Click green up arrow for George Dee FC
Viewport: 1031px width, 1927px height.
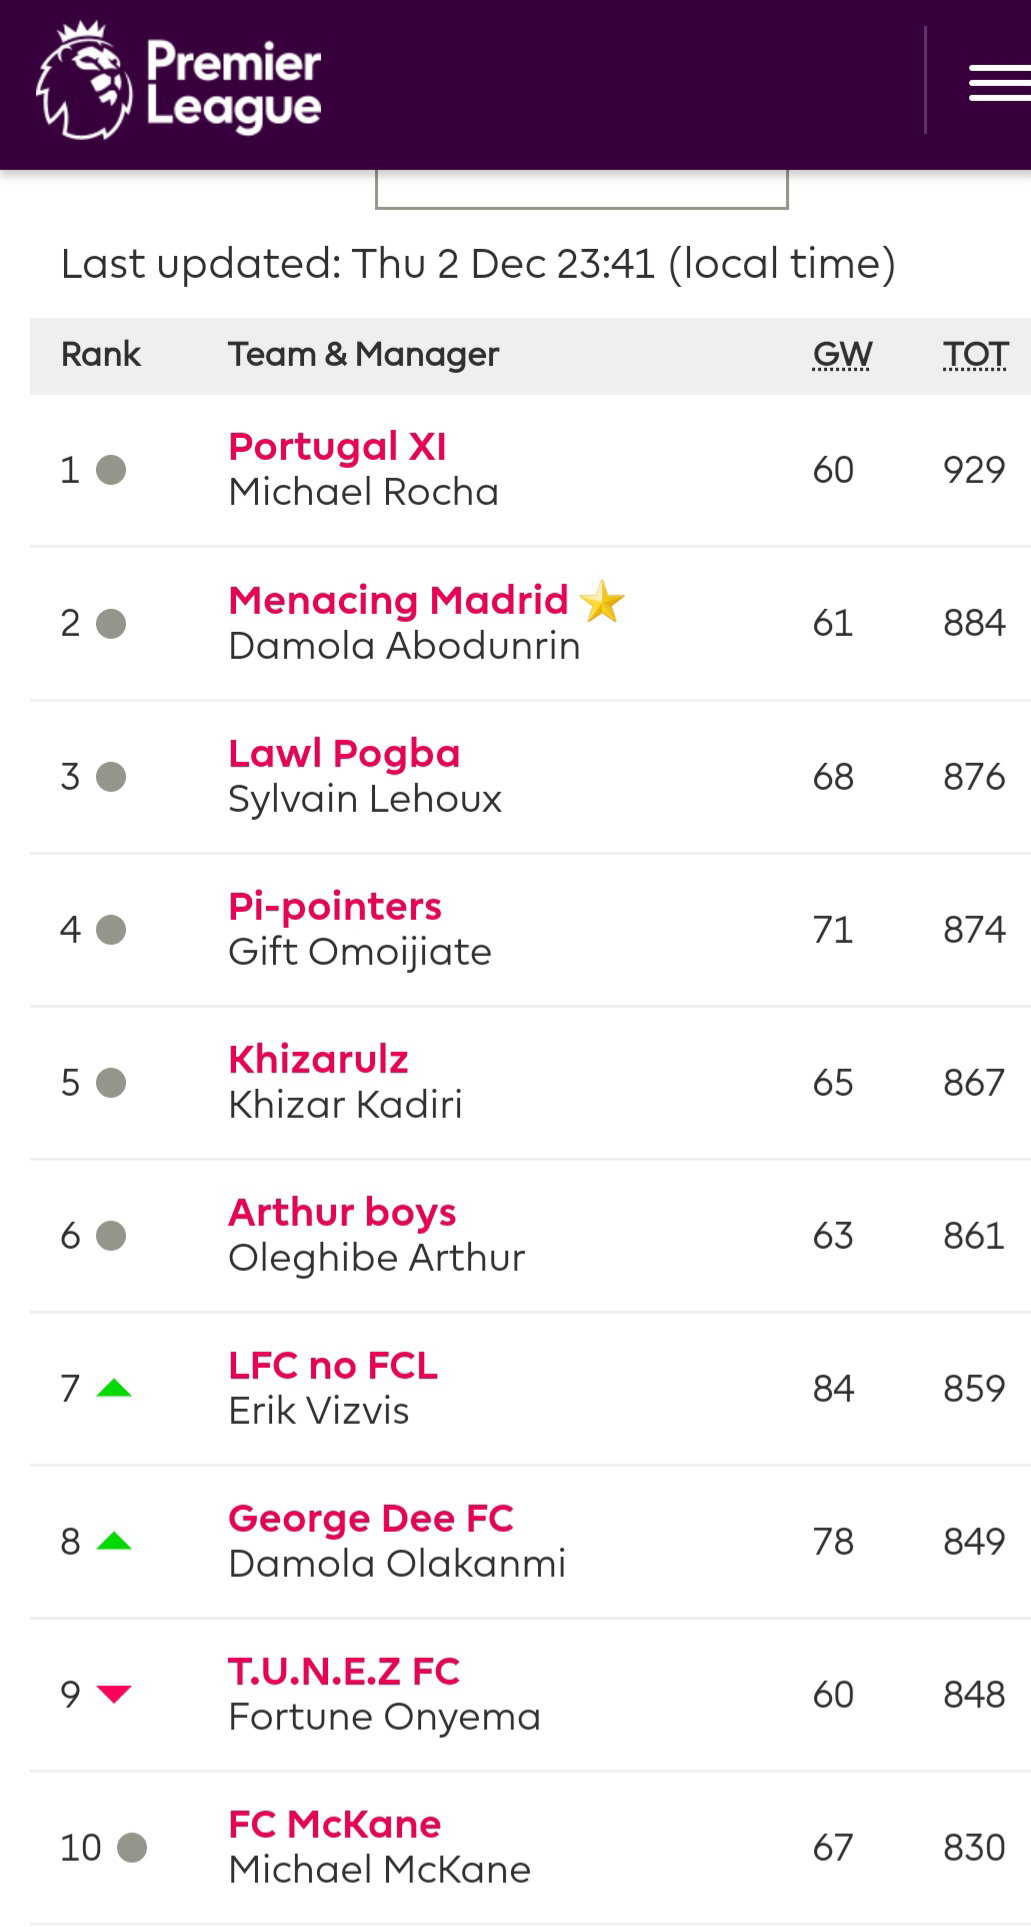pos(114,1540)
